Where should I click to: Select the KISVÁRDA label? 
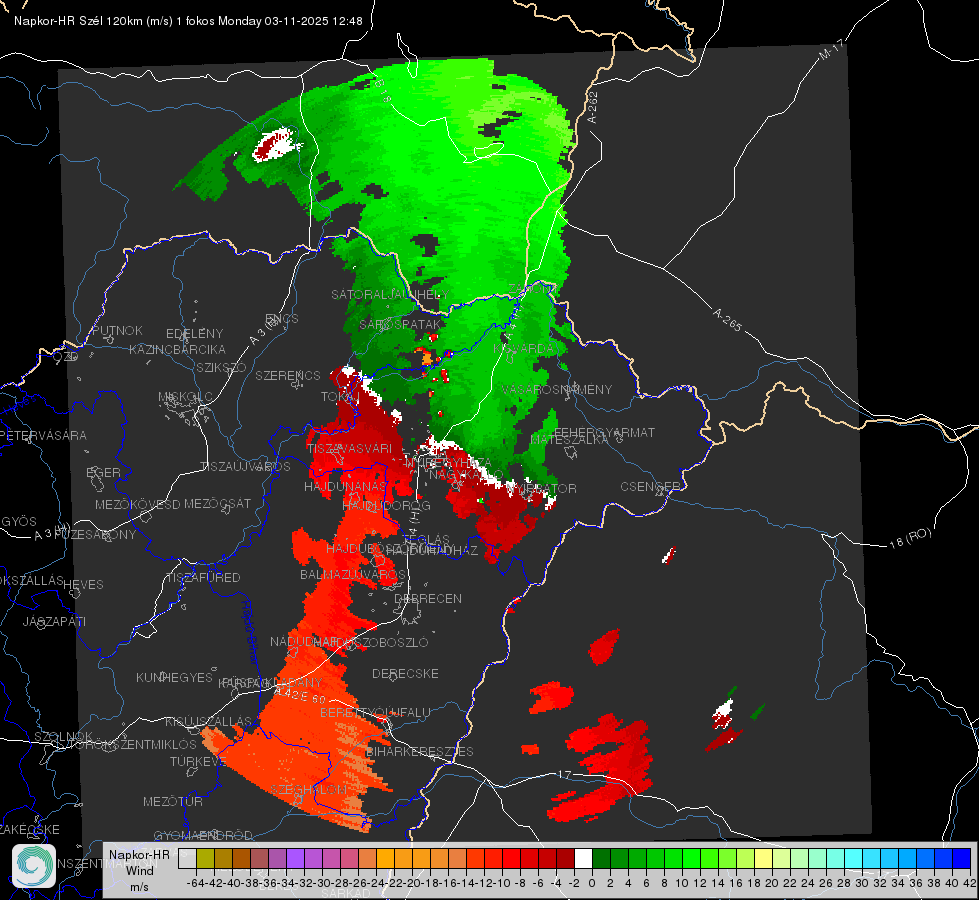point(524,349)
